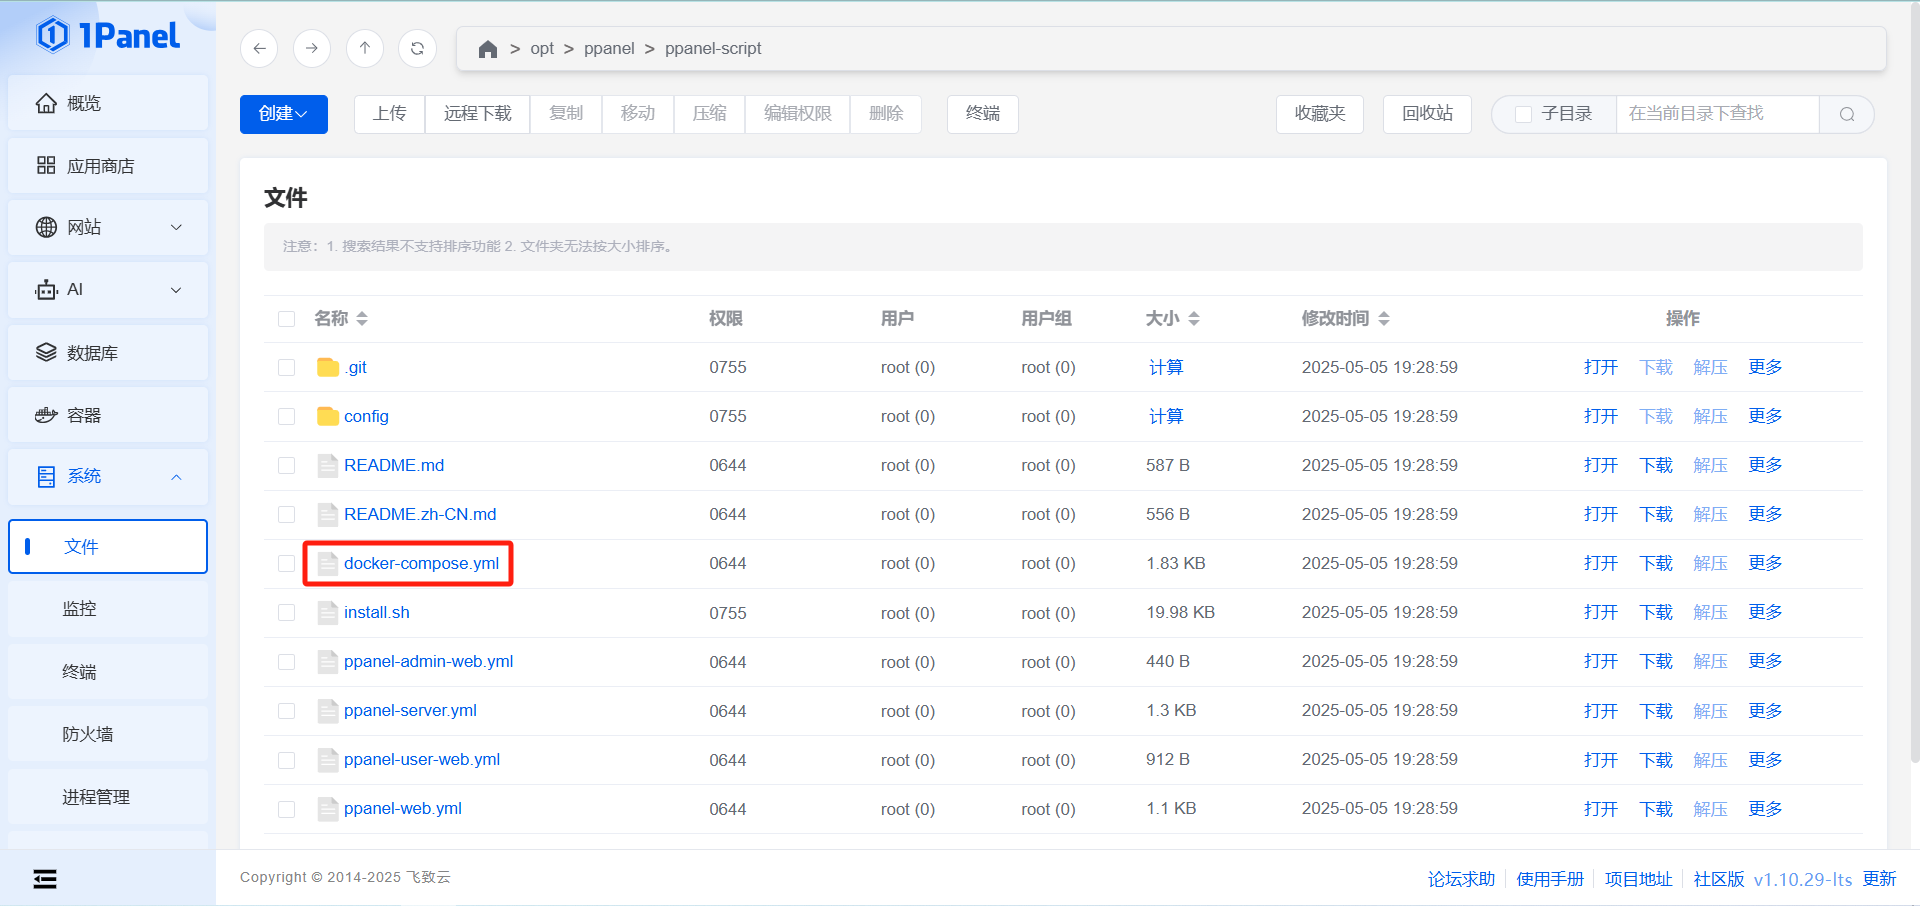Click 计算 to compute config folder size

1166,416
